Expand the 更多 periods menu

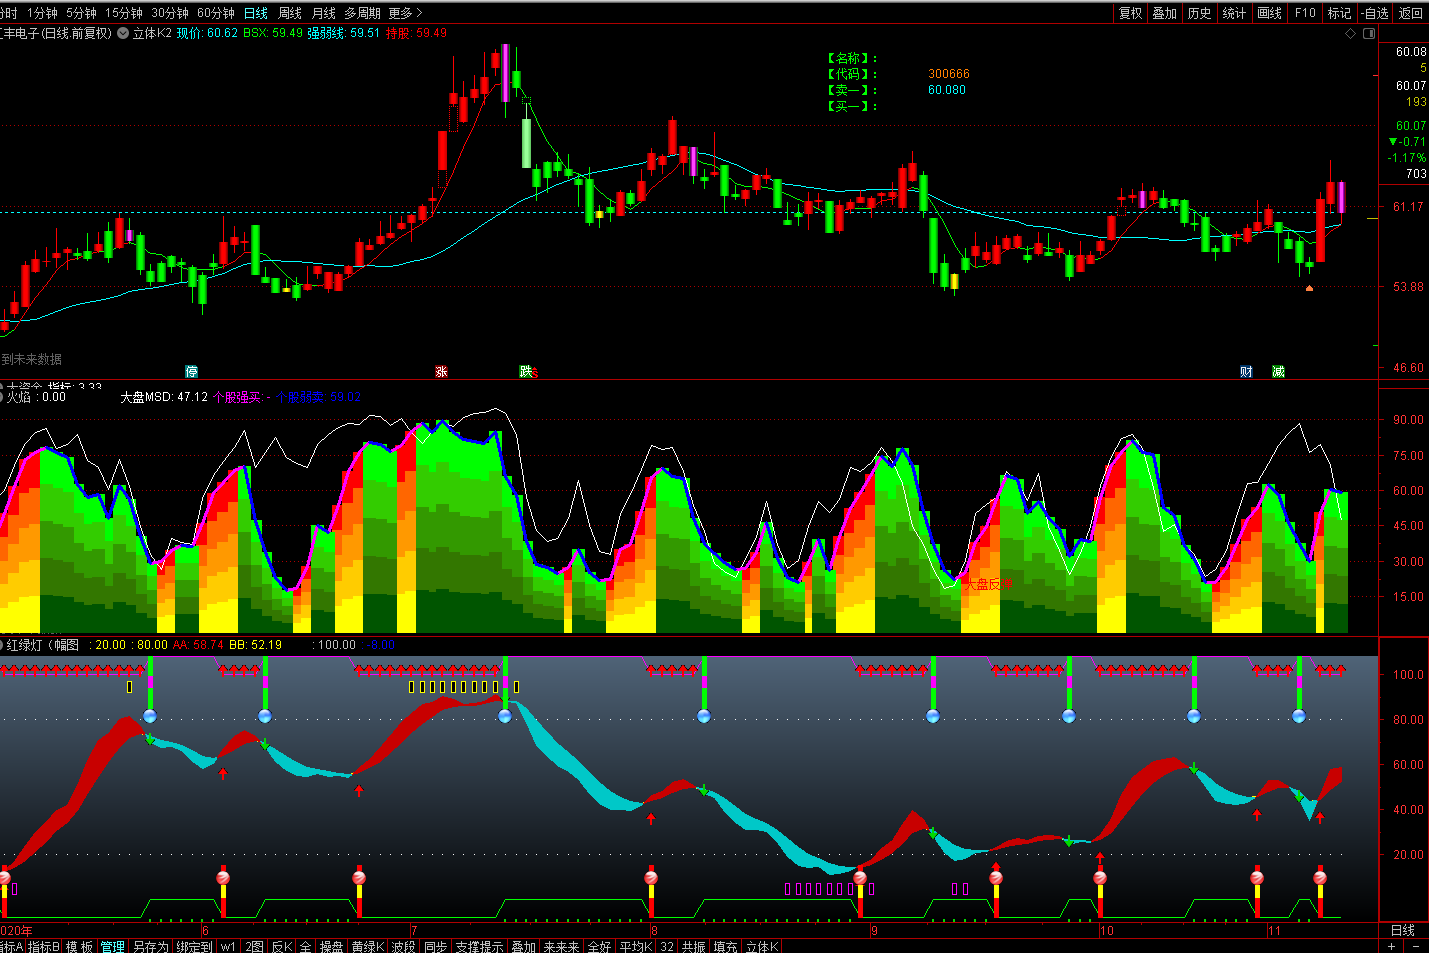point(405,13)
